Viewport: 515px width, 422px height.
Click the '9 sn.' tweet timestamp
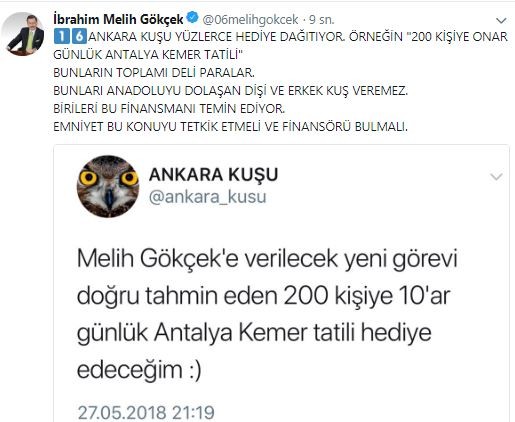coord(321,20)
